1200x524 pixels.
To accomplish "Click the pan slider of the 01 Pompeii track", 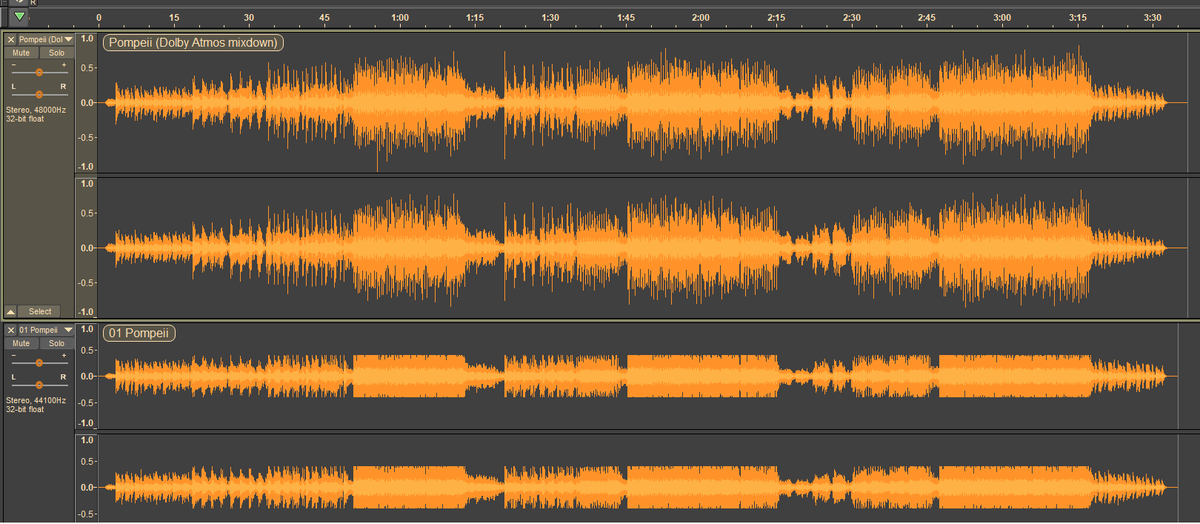I will [39, 384].
